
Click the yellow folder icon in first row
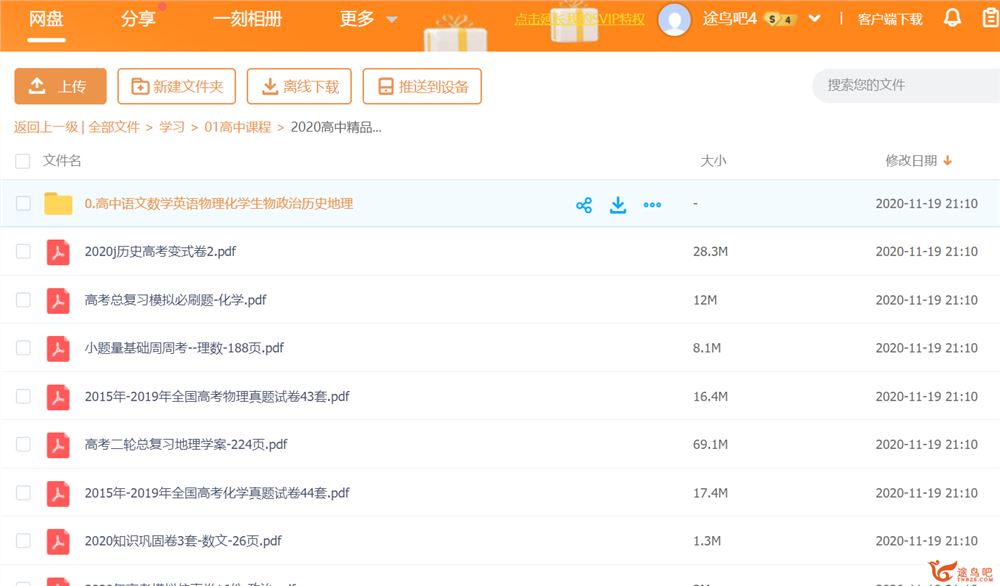pos(59,204)
